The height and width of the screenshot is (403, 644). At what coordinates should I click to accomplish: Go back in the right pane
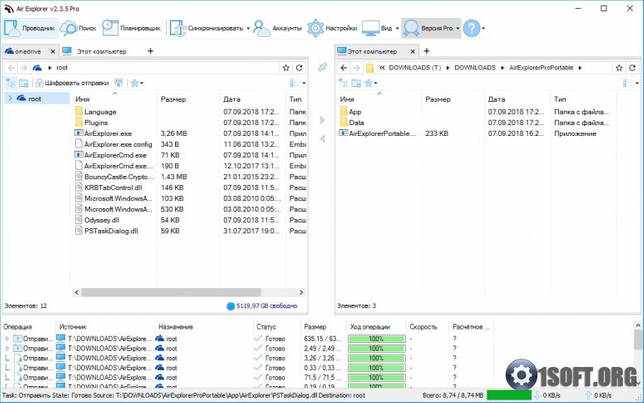[344, 68]
